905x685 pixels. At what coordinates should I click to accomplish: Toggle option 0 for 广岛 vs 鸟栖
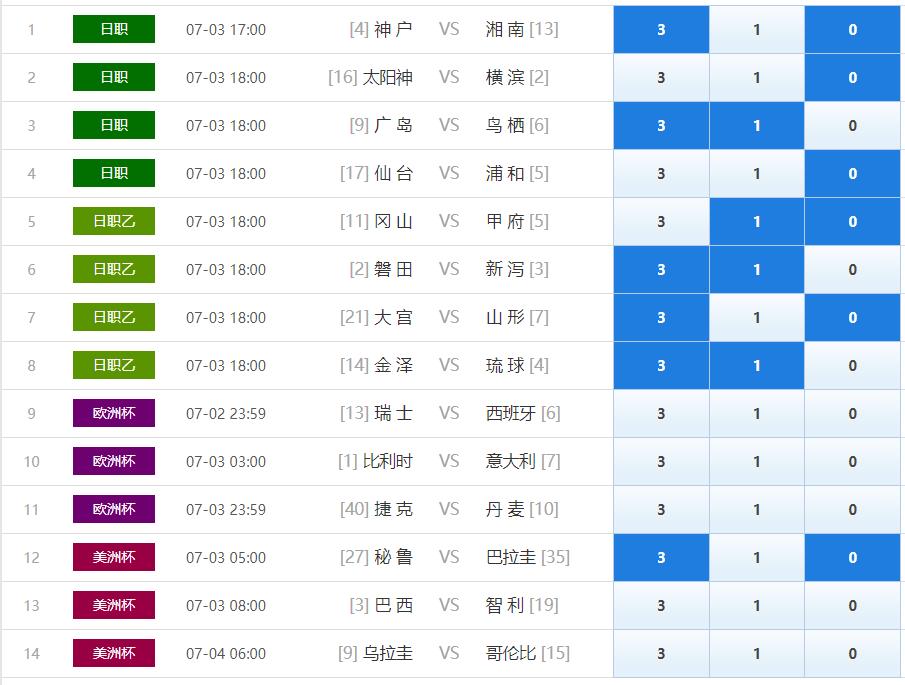point(852,126)
